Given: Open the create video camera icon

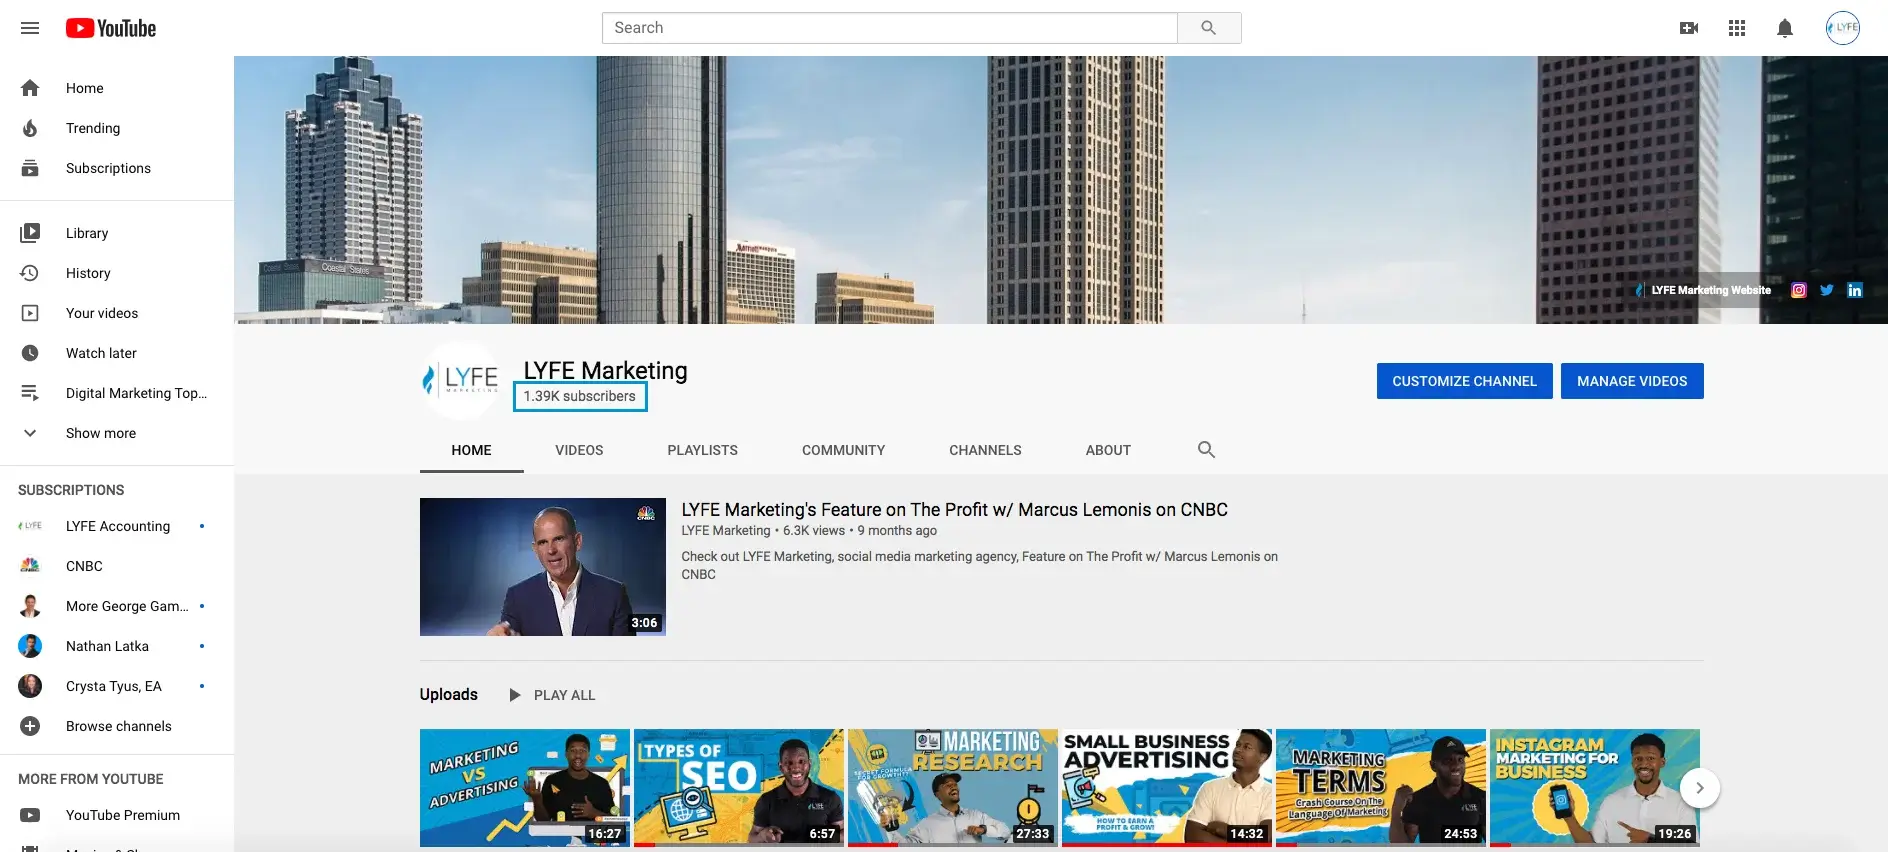Looking at the screenshot, I should click(1689, 28).
